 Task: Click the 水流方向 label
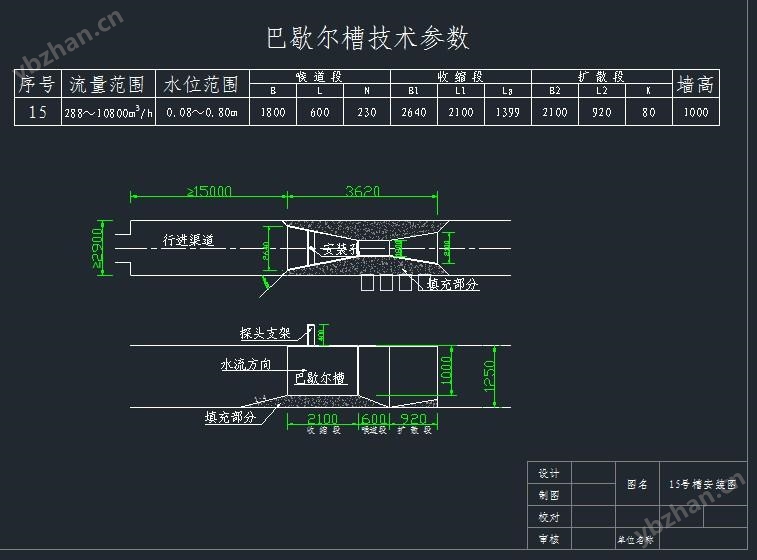tap(246, 365)
